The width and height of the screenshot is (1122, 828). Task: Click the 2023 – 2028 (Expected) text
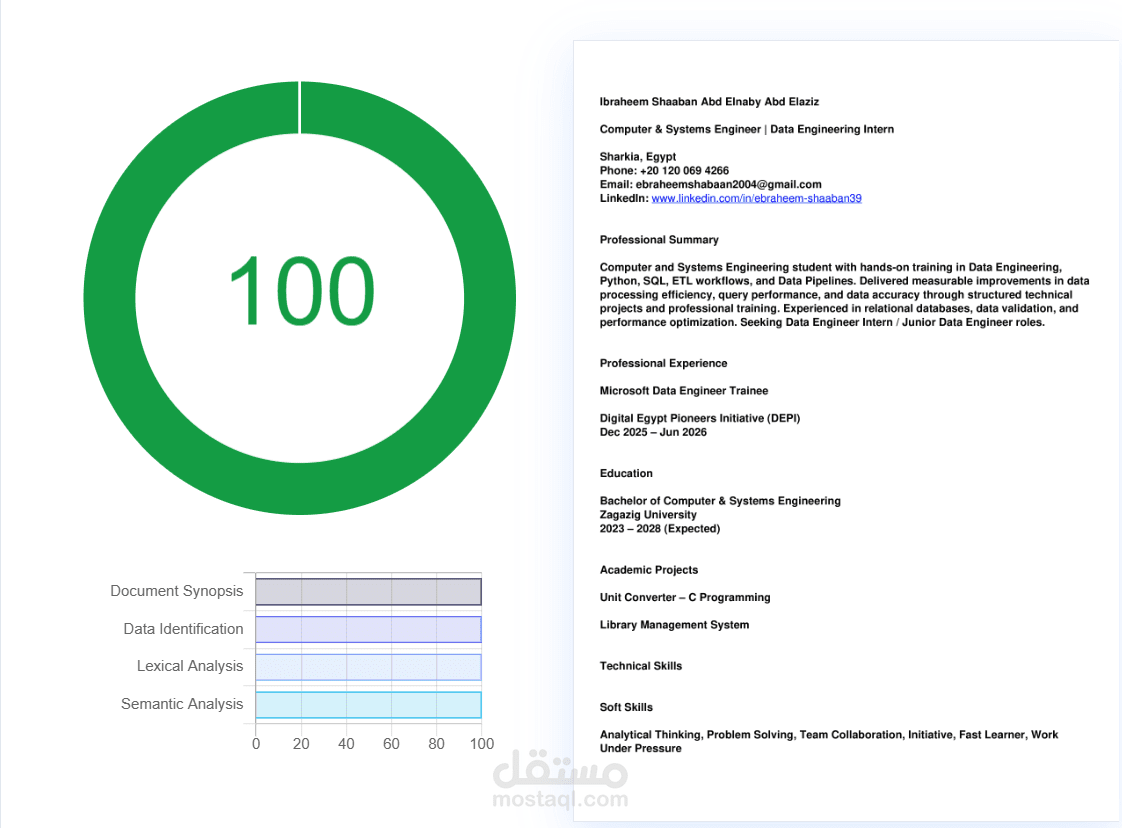660,529
